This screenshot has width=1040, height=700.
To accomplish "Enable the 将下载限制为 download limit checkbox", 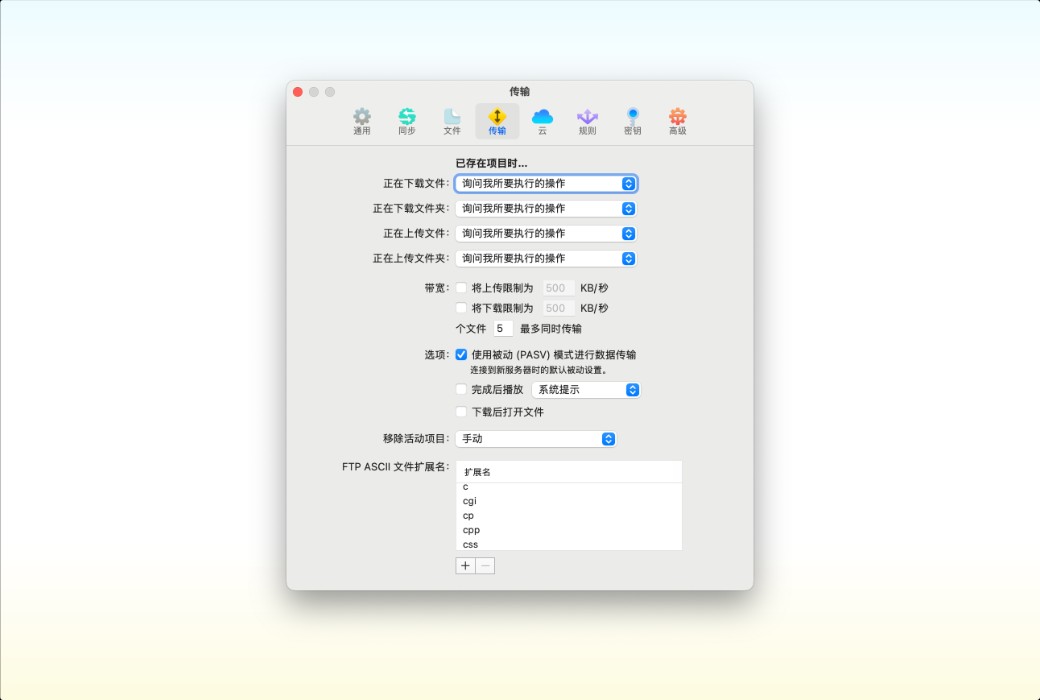I will [459, 308].
